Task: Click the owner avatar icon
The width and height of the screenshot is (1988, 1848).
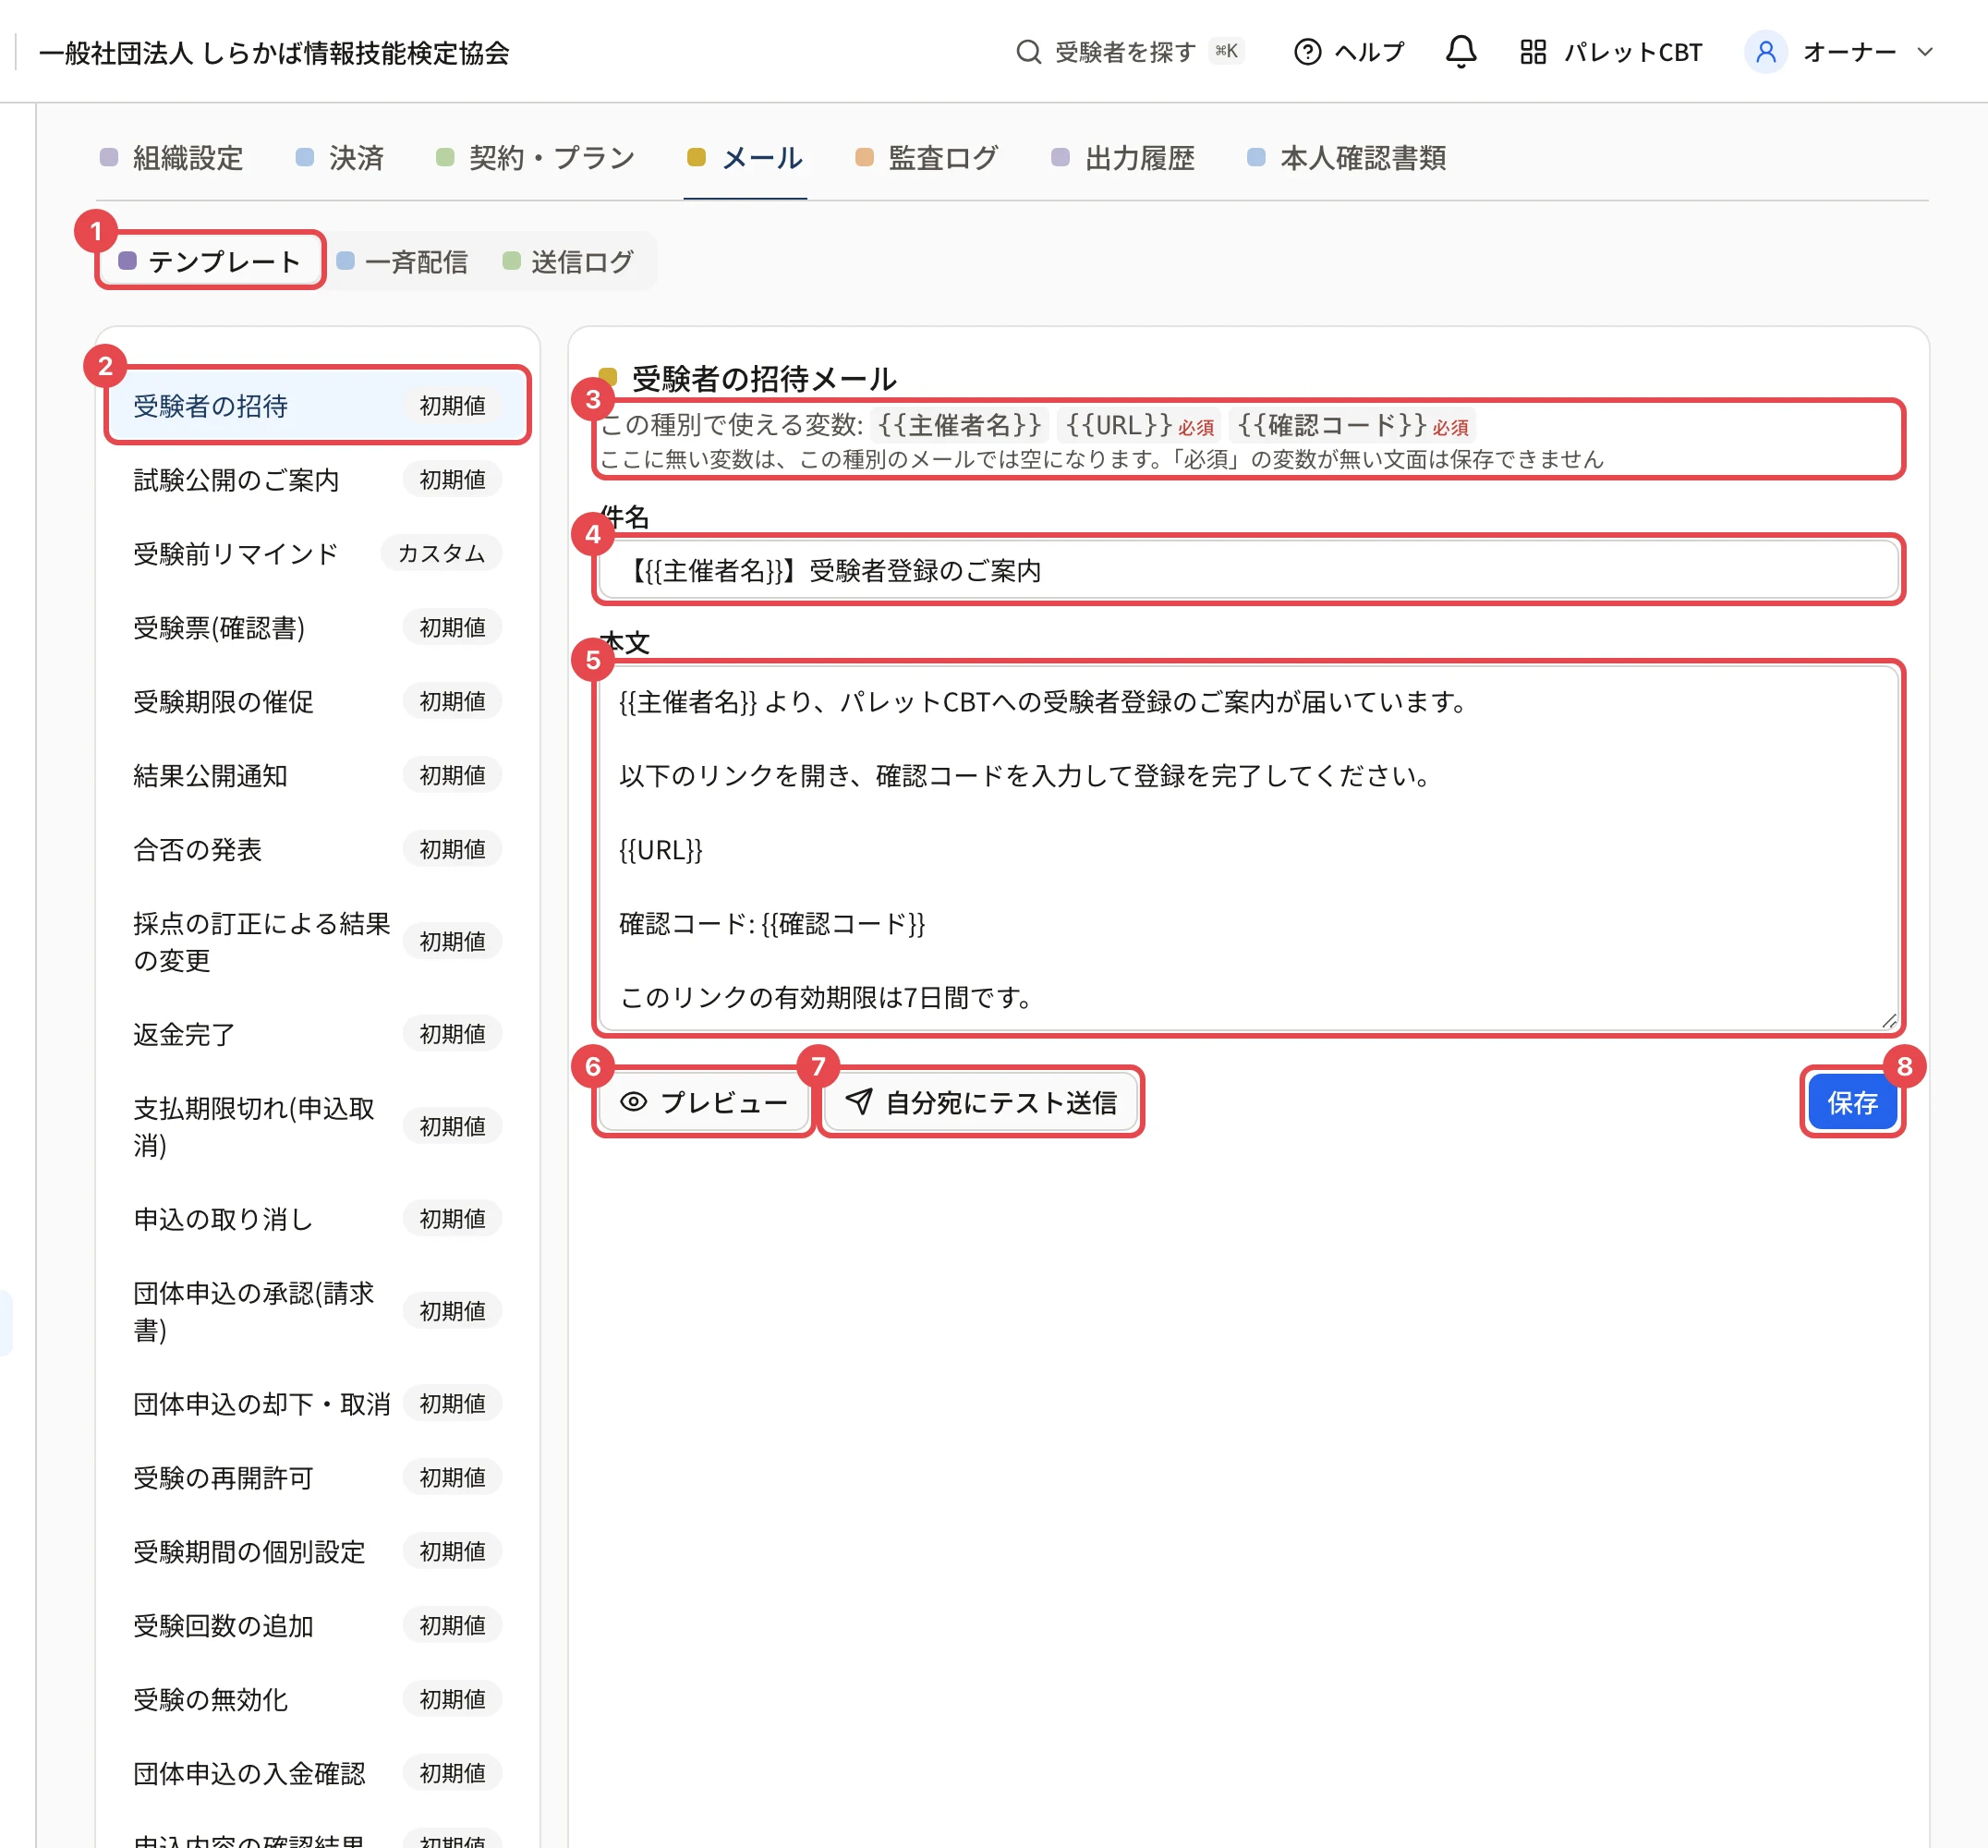Action: [x=1765, y=51]
